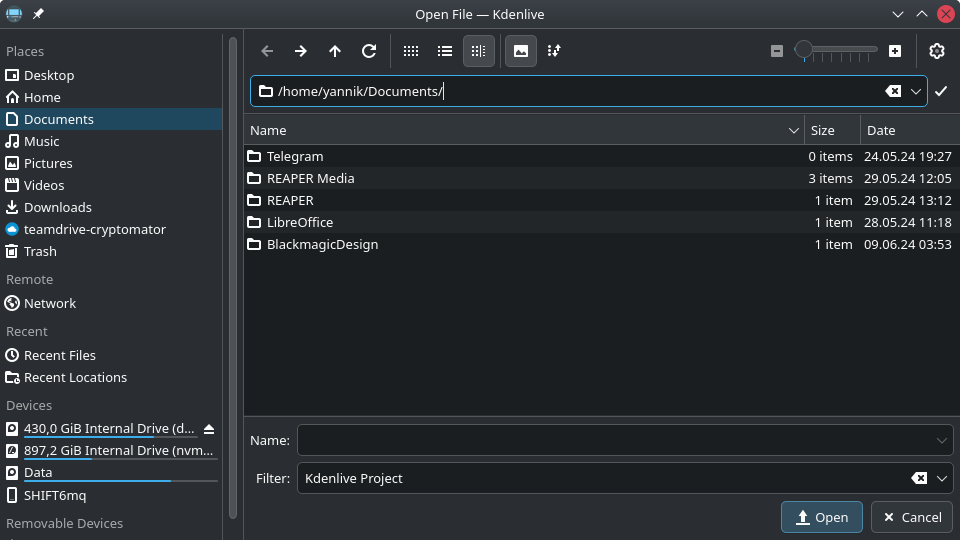Cancel the Open File dialog
The width and height of the screenshot is (960, 540).
[912, 517]
